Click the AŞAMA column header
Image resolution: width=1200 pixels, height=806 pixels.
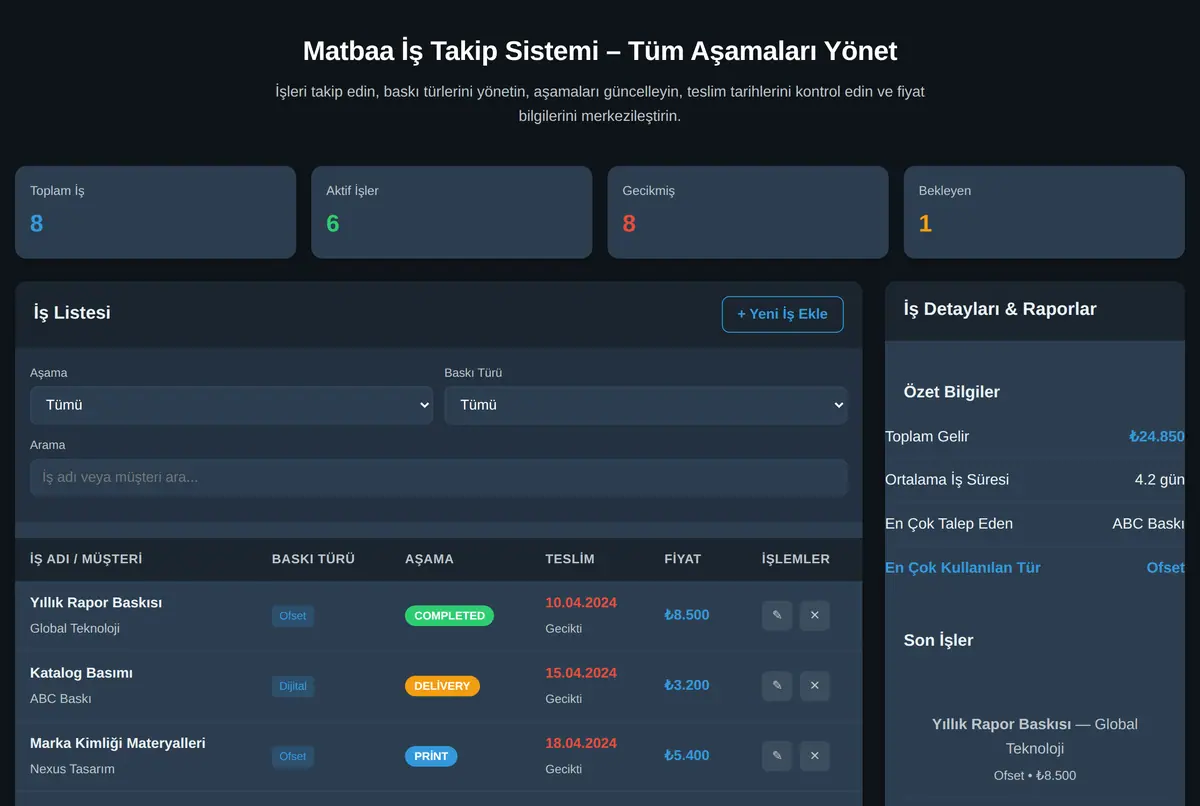click(x=429, y=559)
